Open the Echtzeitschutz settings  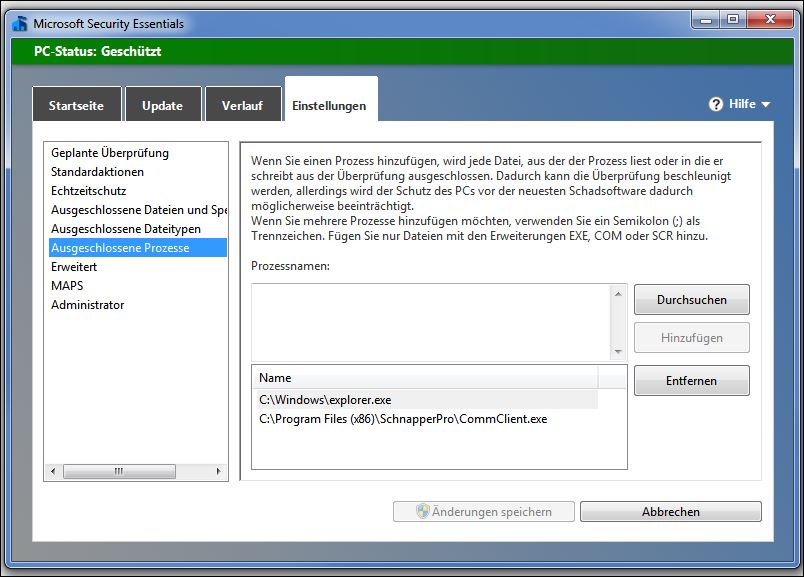click(x=89, y=191)
